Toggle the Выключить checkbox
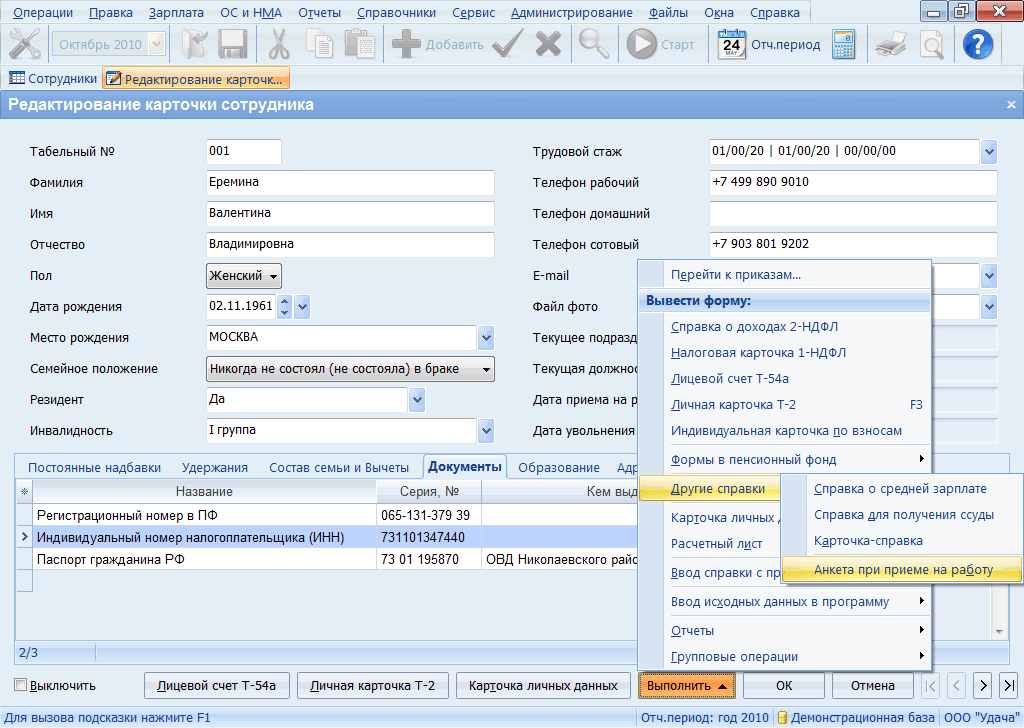This screenshot has height=728, width=1024. coord(21,686)
